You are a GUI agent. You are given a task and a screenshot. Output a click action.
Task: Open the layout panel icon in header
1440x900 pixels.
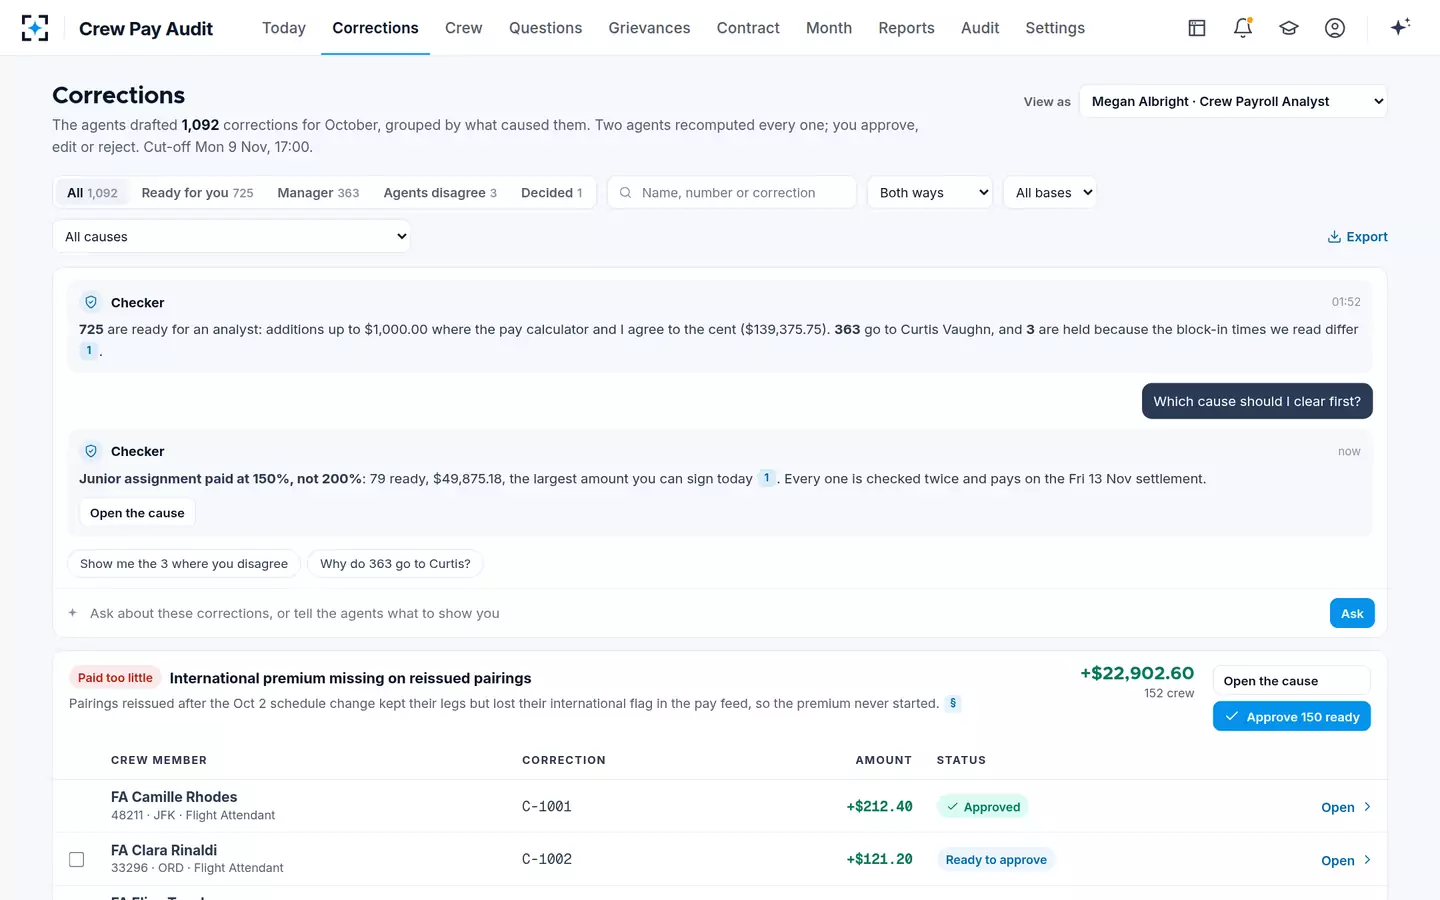point(1197,28)
